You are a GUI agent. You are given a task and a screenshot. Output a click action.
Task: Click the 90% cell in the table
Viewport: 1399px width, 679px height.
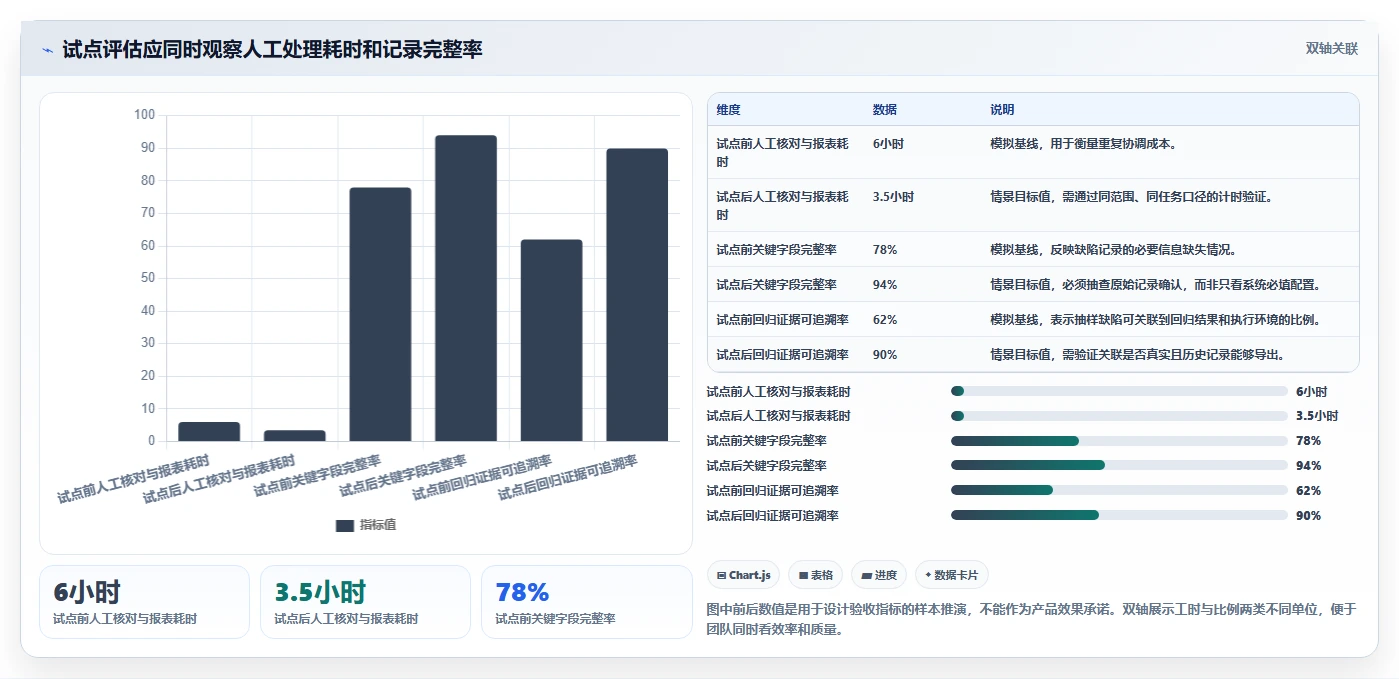pyautogui.click(x=884, y=354)
